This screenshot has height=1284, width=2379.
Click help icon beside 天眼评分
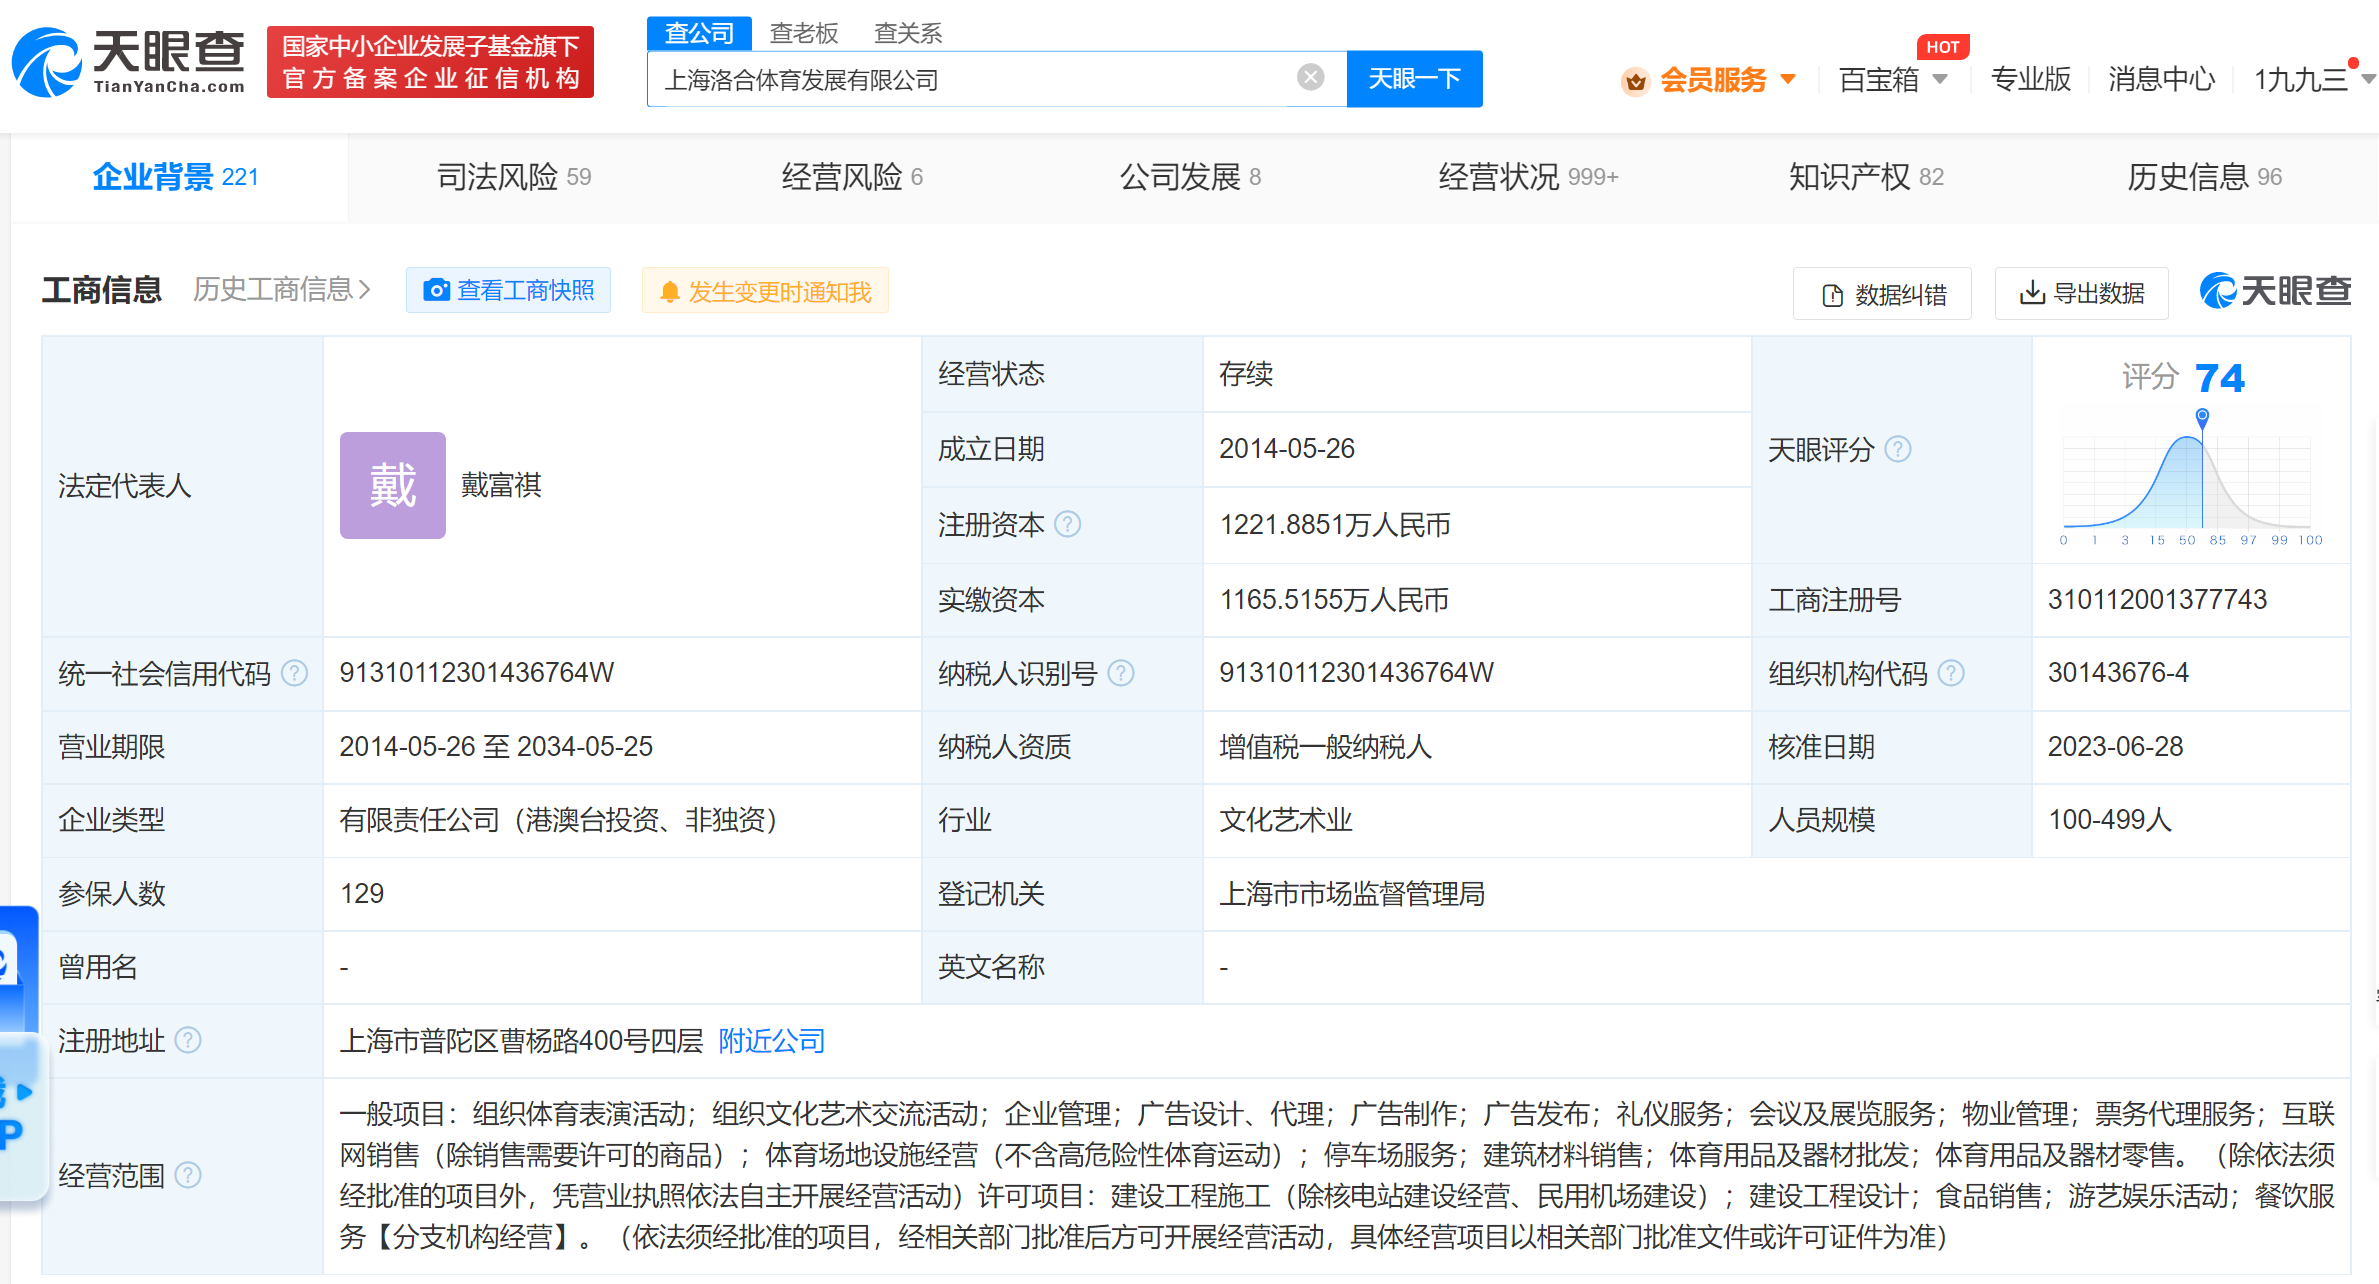[x=1897, y=449]
